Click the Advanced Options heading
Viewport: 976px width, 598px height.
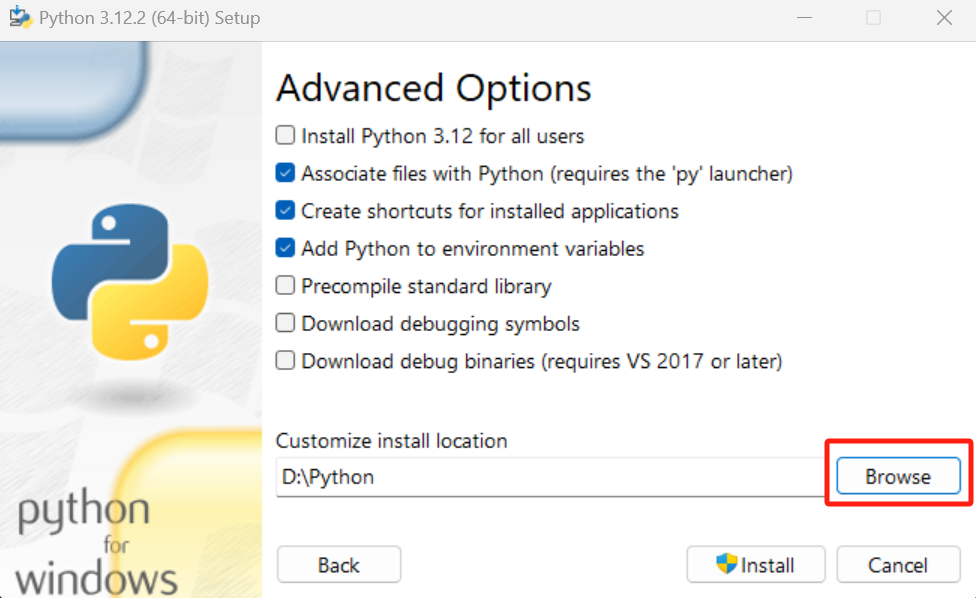[x=433, y=88]
